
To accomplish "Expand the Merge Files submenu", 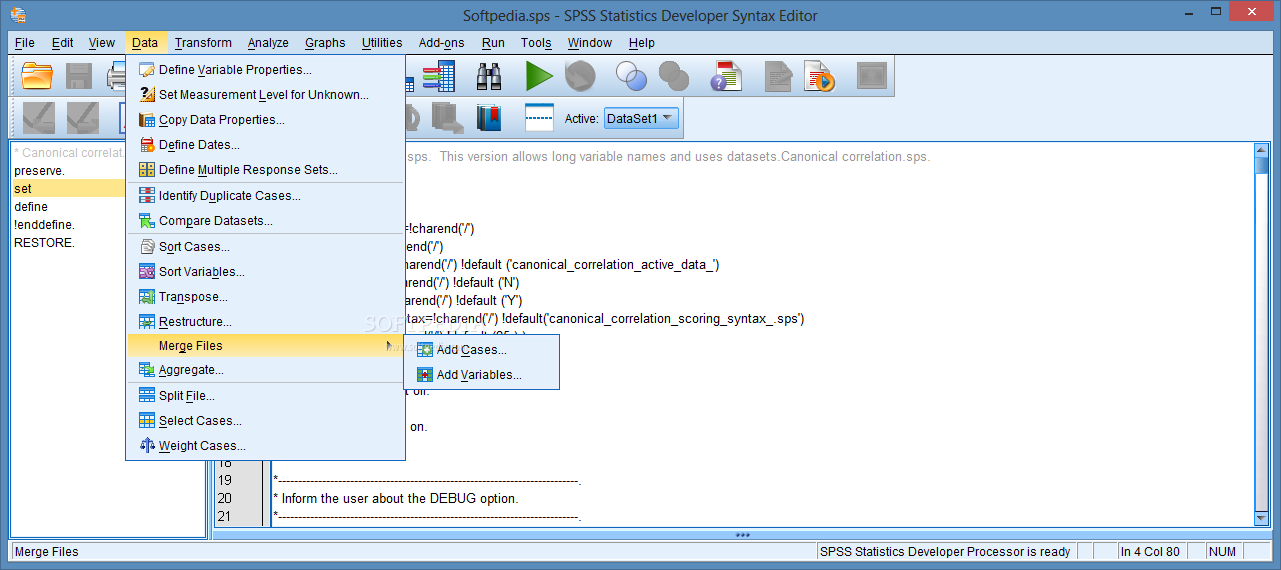I will click(265, 346).
